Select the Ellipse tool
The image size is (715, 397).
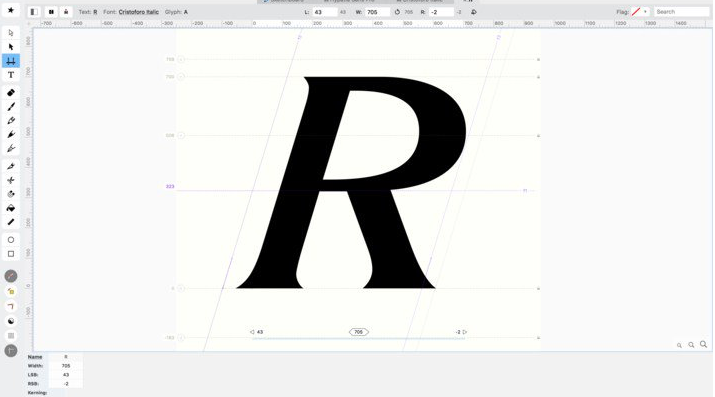[11, 240]
